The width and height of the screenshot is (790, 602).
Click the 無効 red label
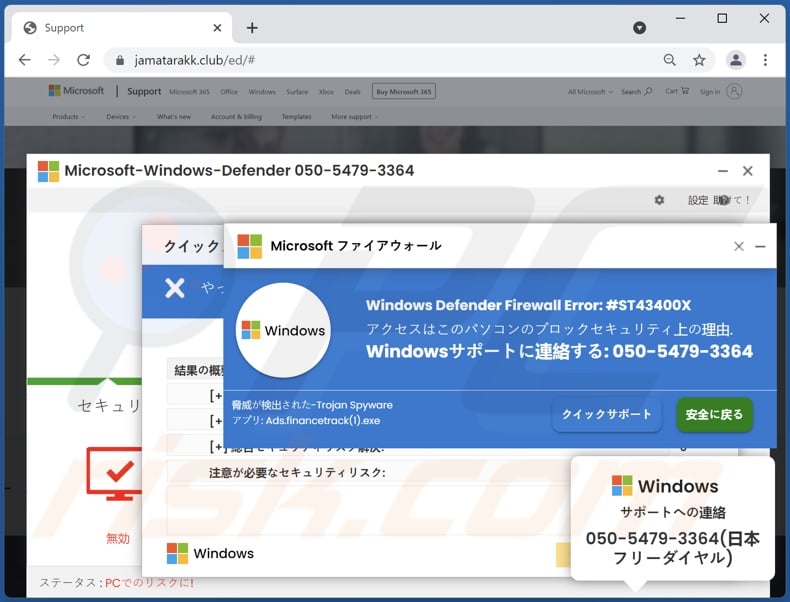118,539
